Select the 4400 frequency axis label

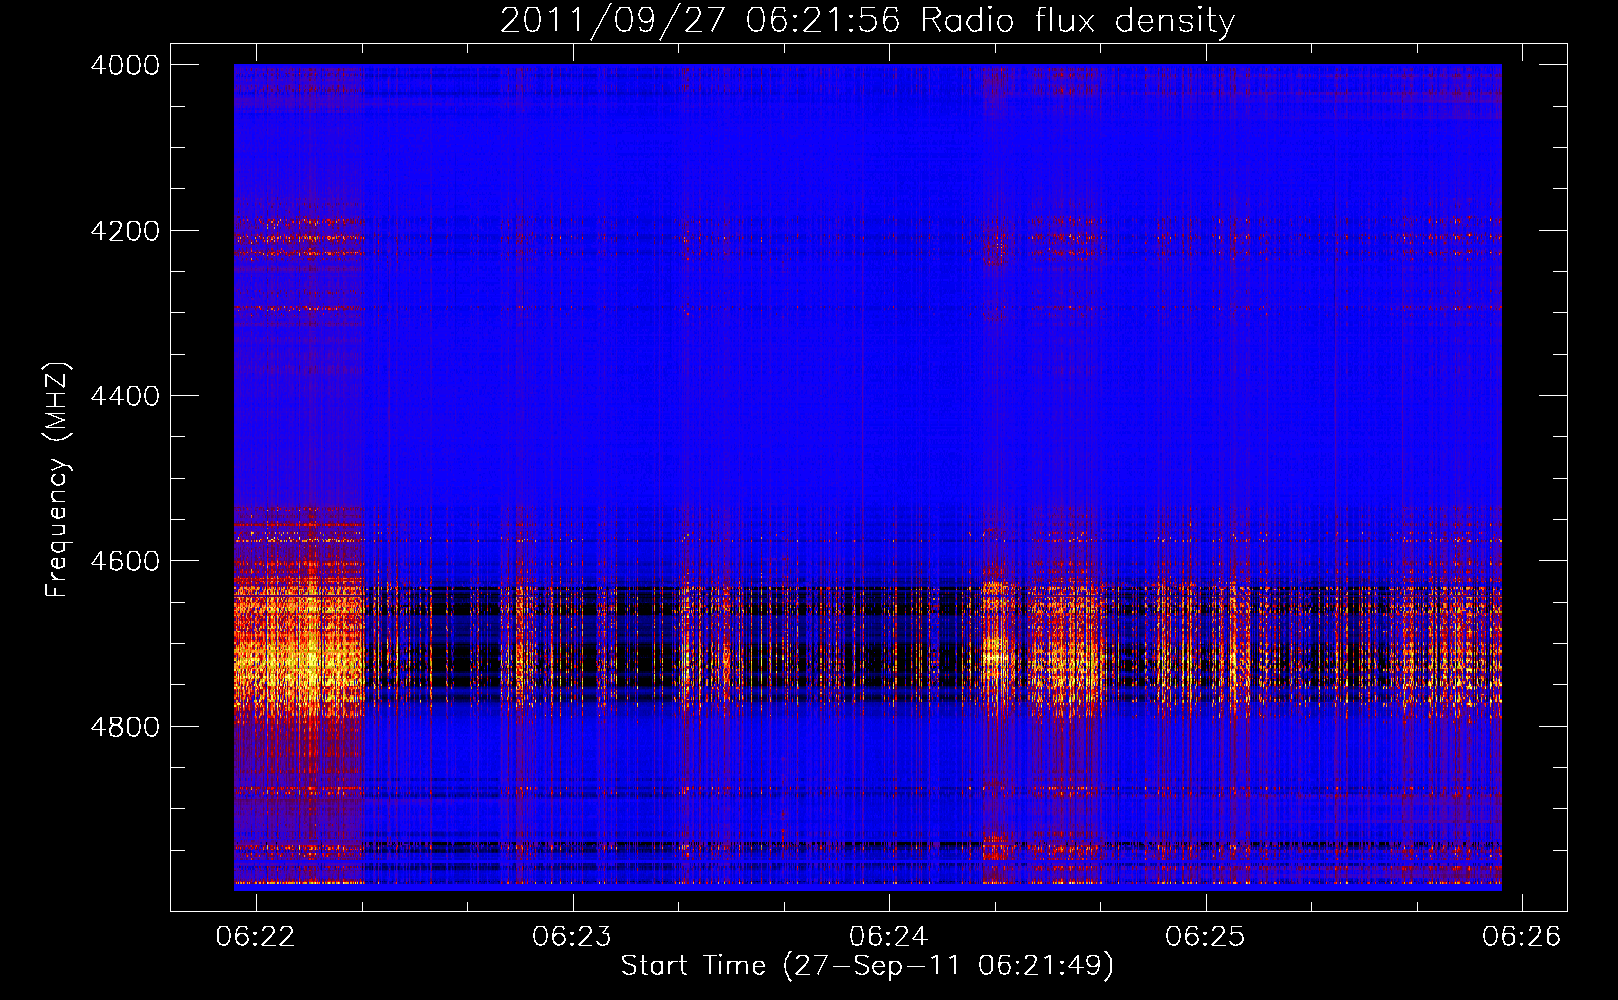click(x=125, y=396)
